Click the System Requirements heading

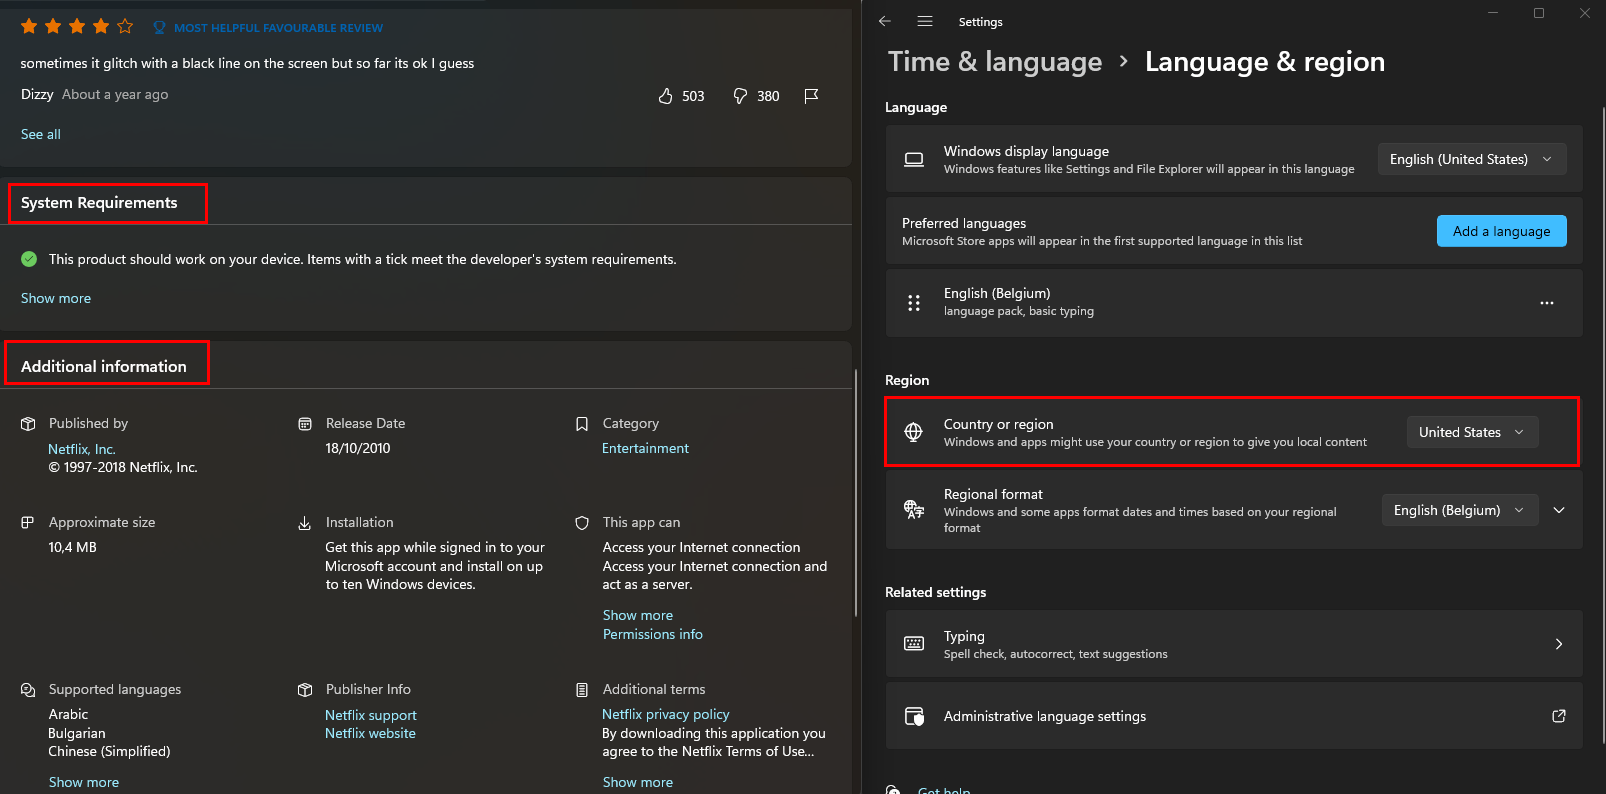pyautogui.click(x=99, y=203)
